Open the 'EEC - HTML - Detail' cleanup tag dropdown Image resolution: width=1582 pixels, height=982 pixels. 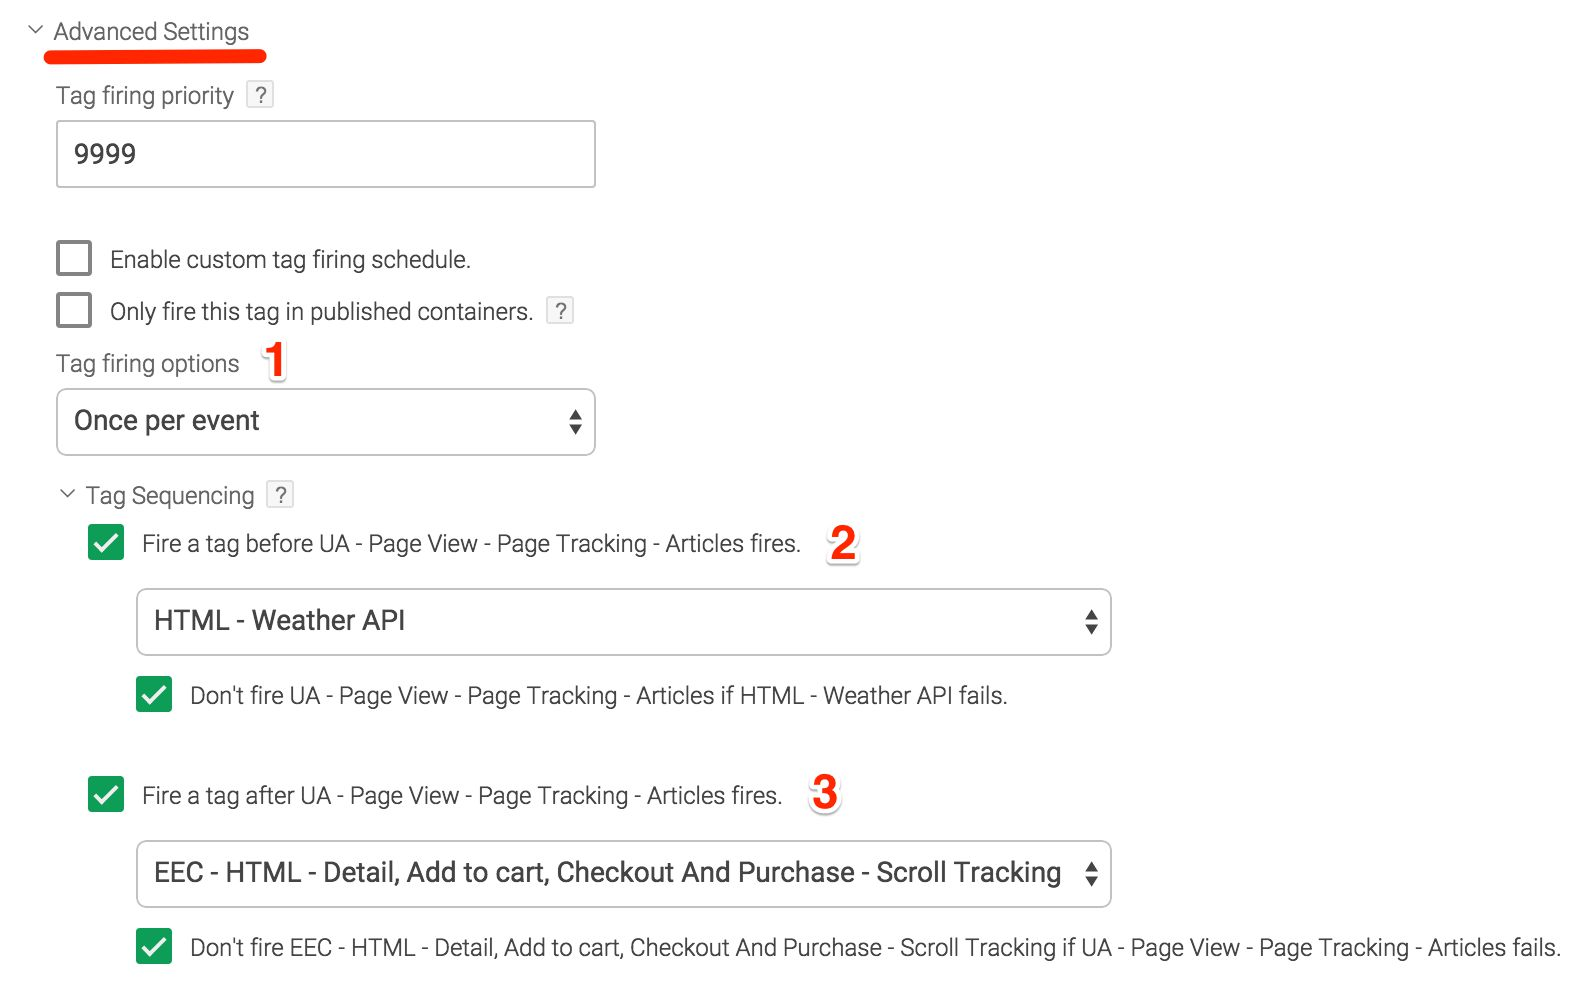click(623, 874)
